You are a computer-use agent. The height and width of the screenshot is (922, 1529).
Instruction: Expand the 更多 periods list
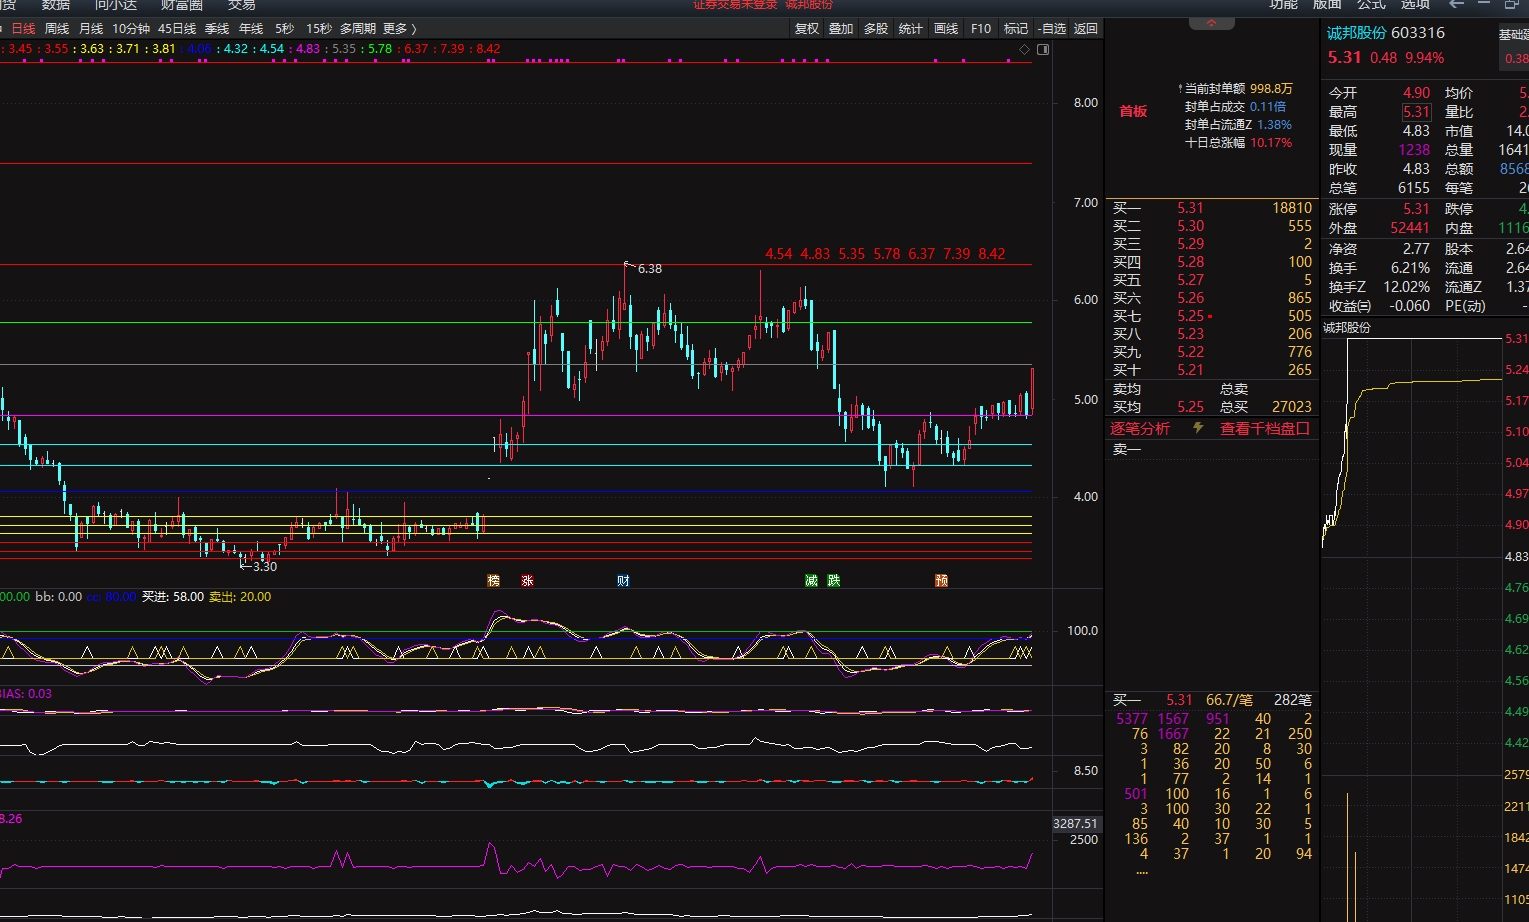click(x=399, y=29)
